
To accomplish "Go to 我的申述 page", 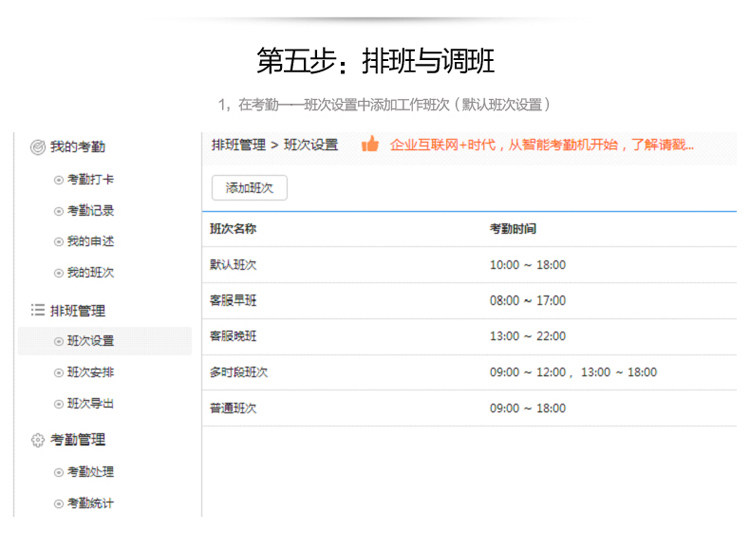I will click(x=90, y=241).
